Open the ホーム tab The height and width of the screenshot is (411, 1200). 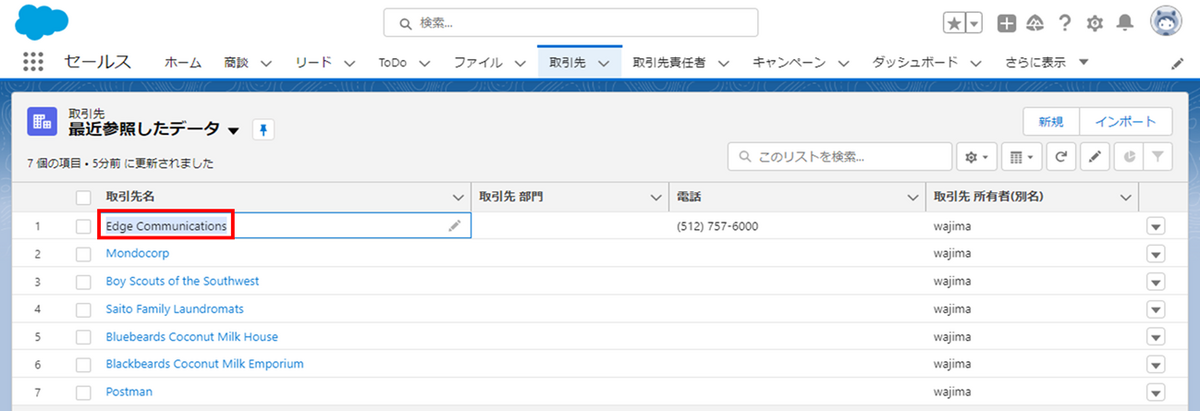pyautogui.click(x=183, y=62)
